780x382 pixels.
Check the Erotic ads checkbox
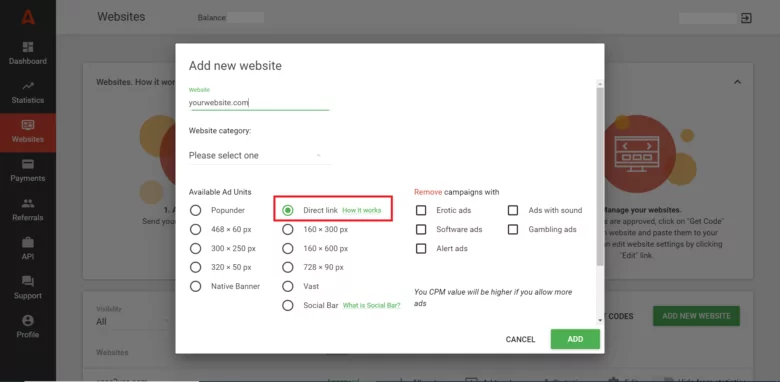point(421,210)
